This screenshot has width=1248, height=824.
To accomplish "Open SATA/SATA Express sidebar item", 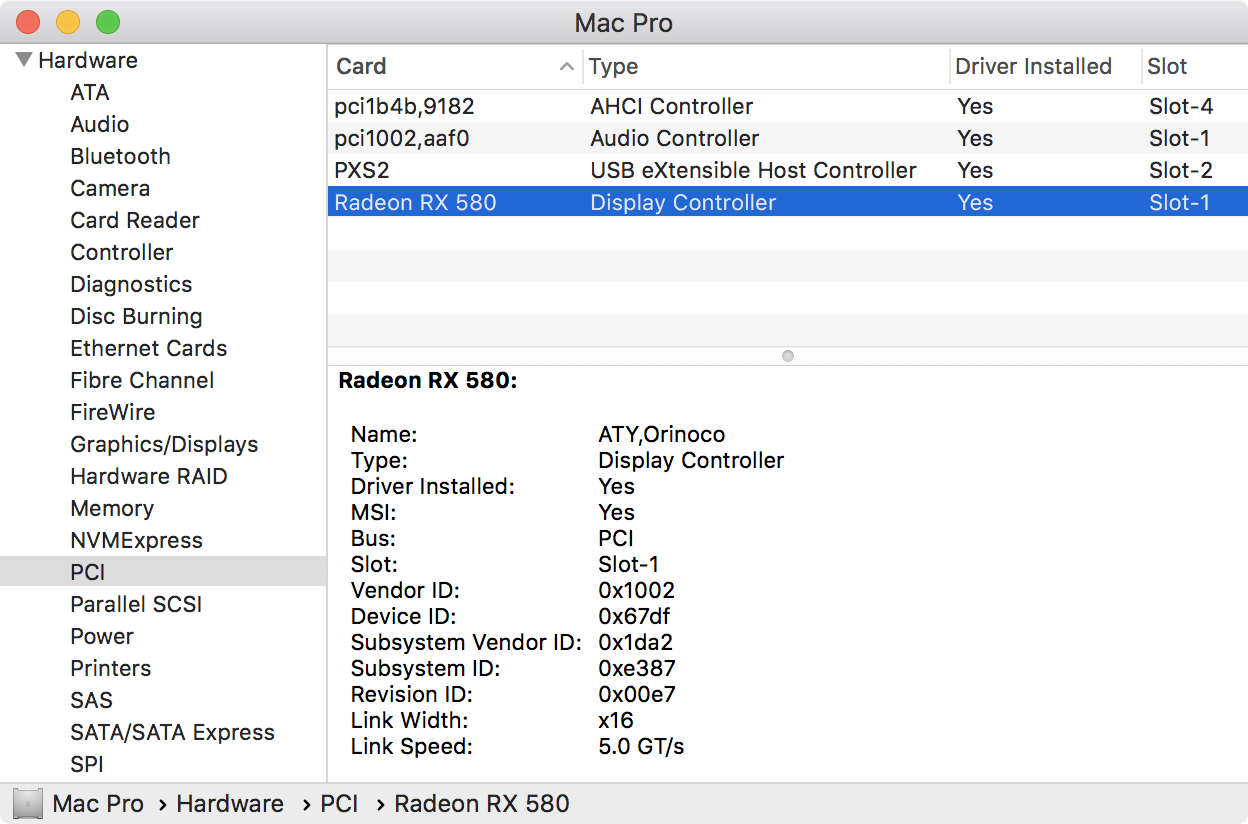I will (172, 732).
